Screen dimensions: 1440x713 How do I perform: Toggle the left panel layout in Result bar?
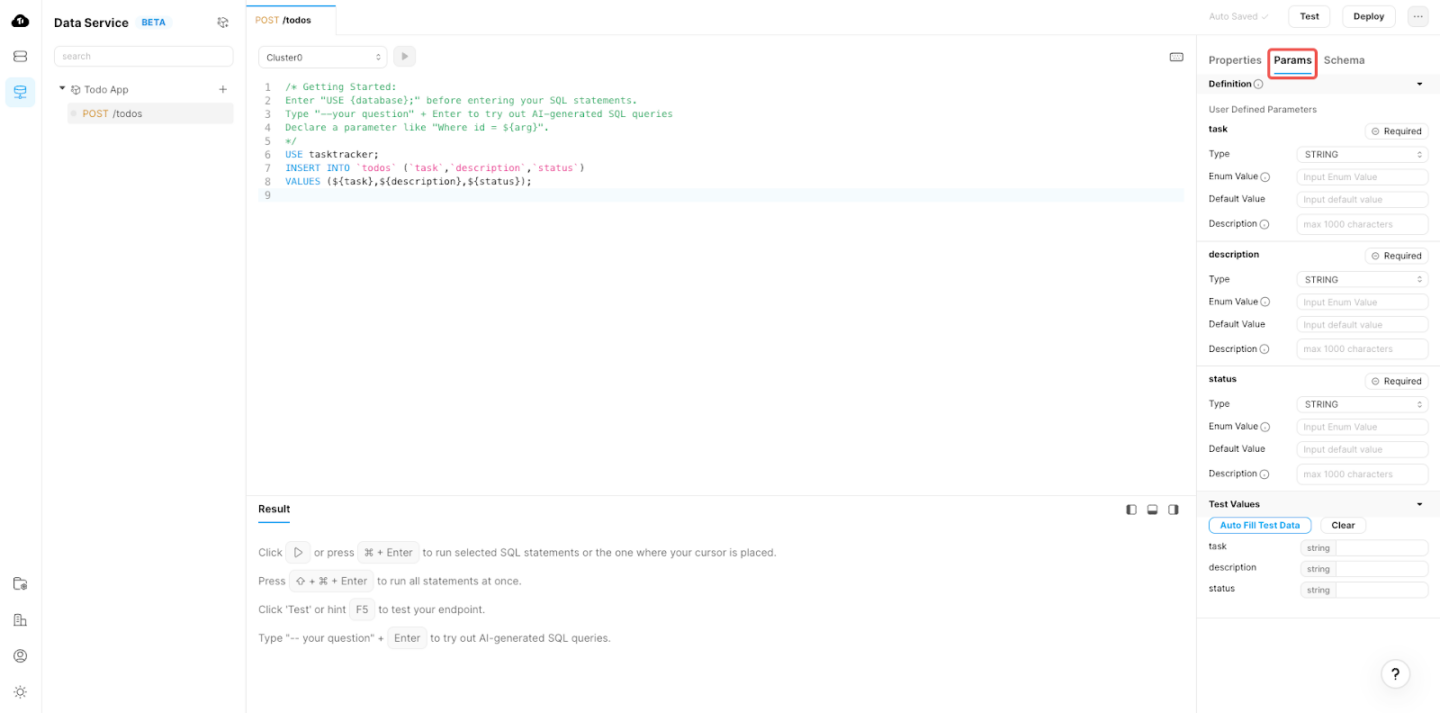(x=1131, y=509)
